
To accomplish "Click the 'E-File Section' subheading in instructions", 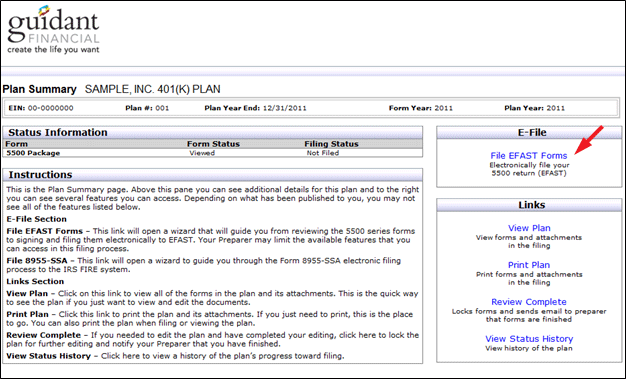I will (x=36, y=219).
